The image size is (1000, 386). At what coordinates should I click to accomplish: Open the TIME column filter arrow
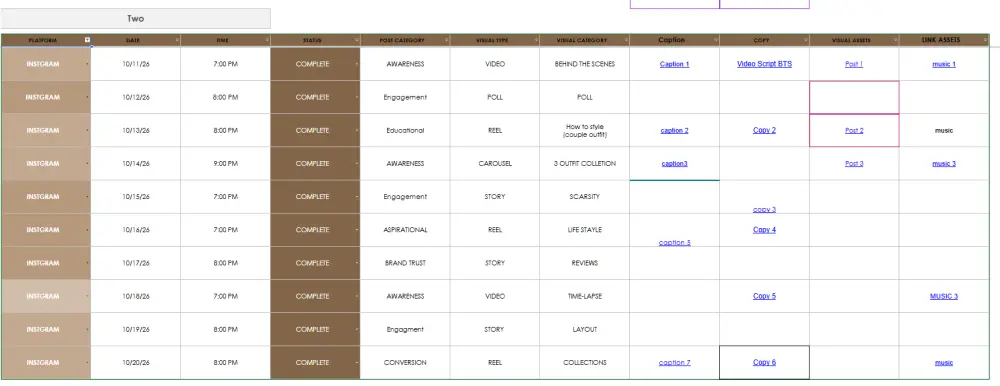pyautogui.click(x=267, y=40)
